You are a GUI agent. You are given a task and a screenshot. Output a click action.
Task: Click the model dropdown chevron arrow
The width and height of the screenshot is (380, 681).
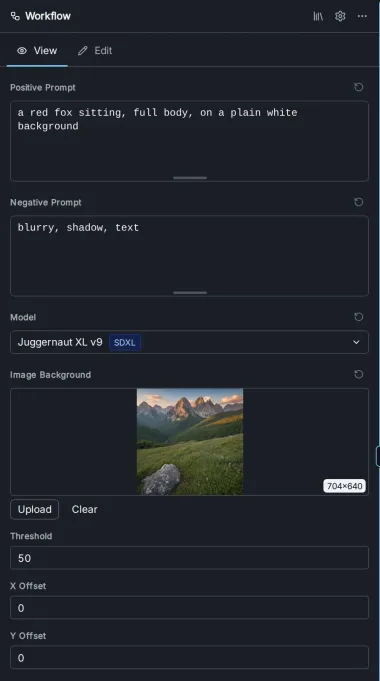click(356, 342)
